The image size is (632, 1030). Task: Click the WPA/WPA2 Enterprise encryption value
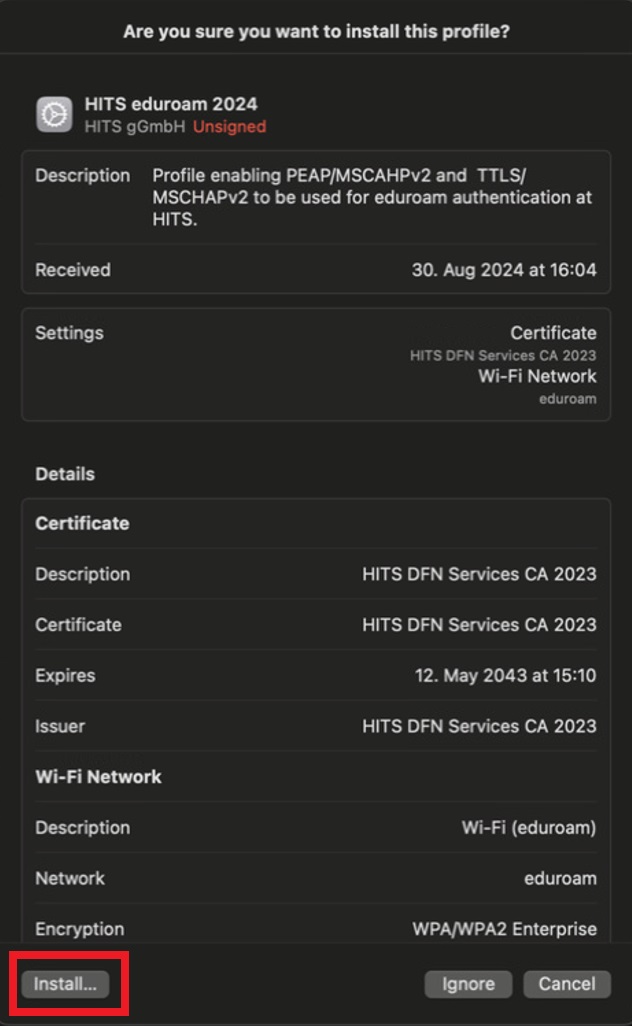pos(504,929)
